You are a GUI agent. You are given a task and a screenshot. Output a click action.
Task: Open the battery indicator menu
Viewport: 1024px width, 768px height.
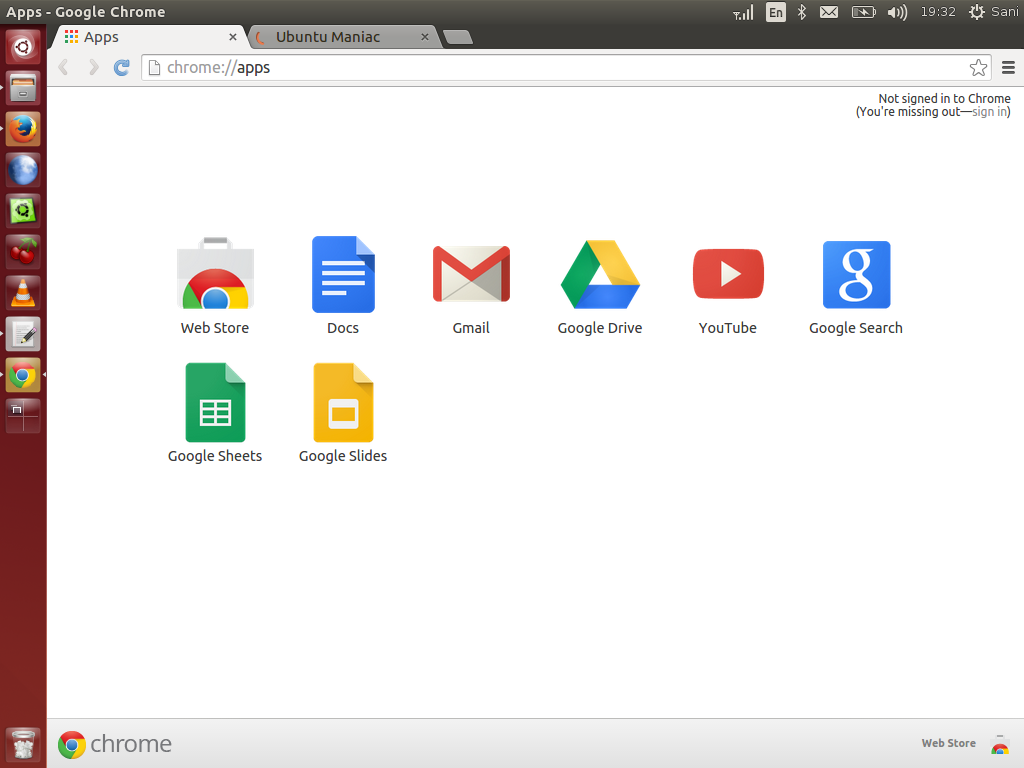863,12
